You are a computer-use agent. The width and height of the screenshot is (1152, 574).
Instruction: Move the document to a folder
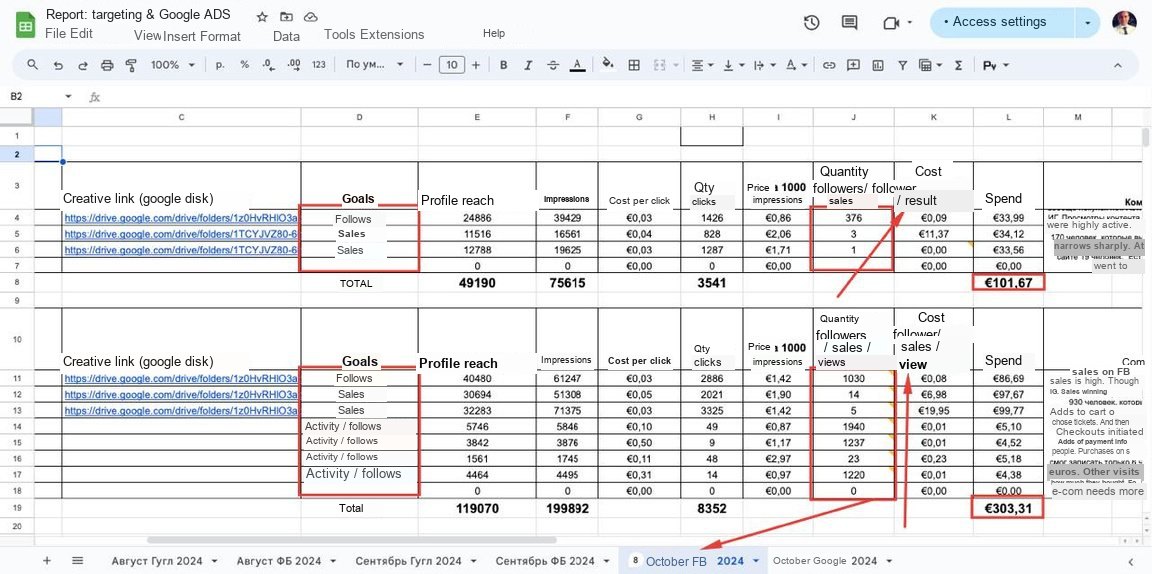tap(287, 17)
